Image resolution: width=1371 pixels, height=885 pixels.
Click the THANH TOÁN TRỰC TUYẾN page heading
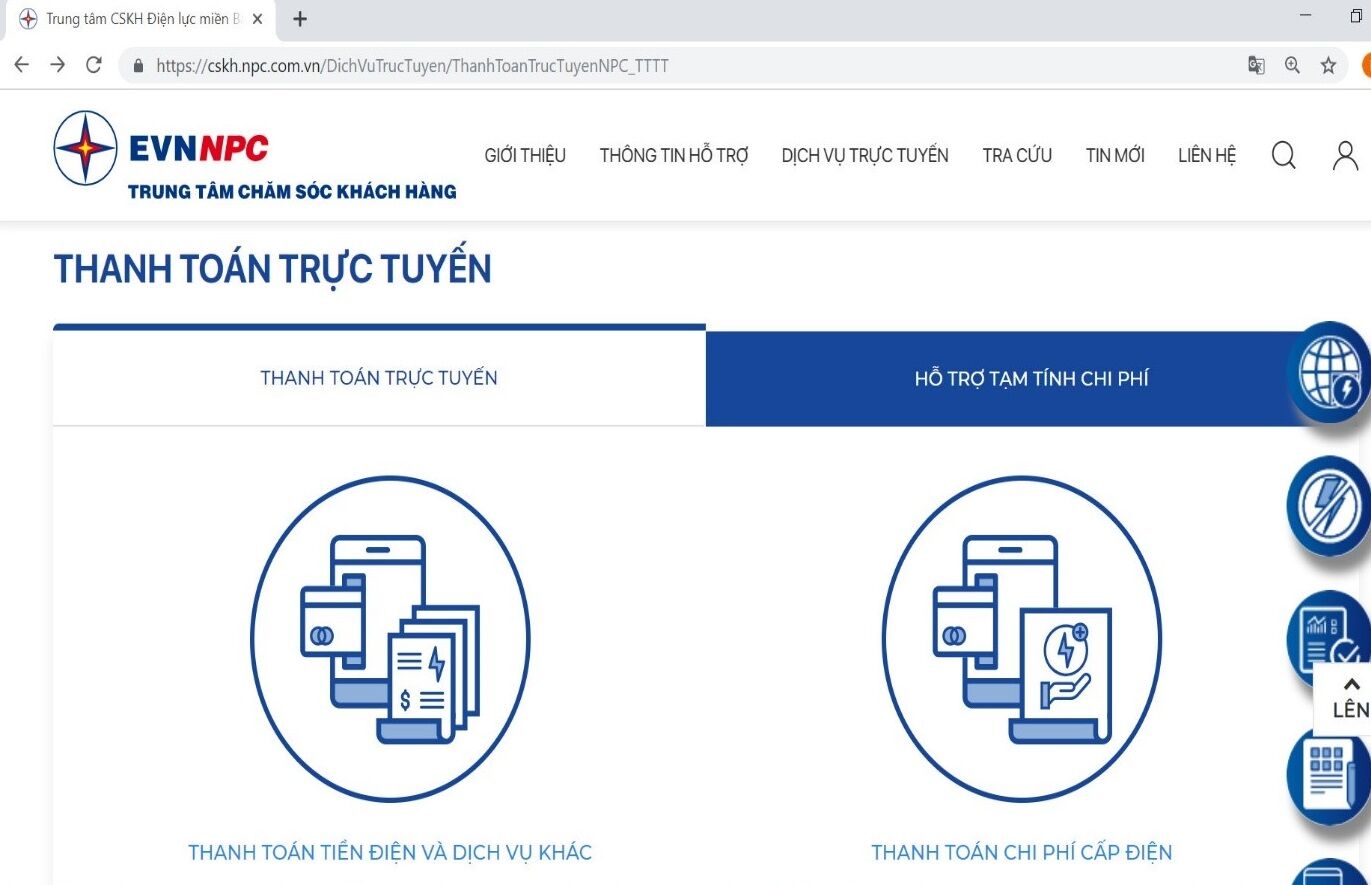(272, 269)
